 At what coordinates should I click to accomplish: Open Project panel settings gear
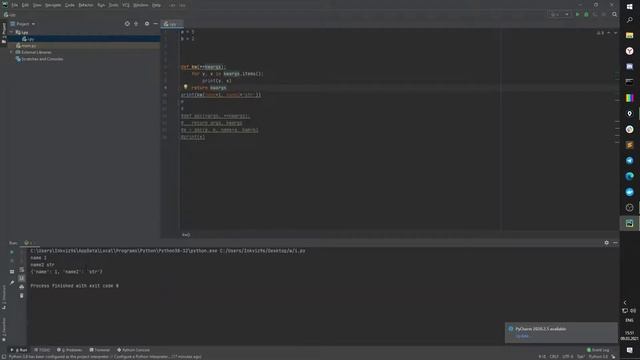click(x=147, y=24)
